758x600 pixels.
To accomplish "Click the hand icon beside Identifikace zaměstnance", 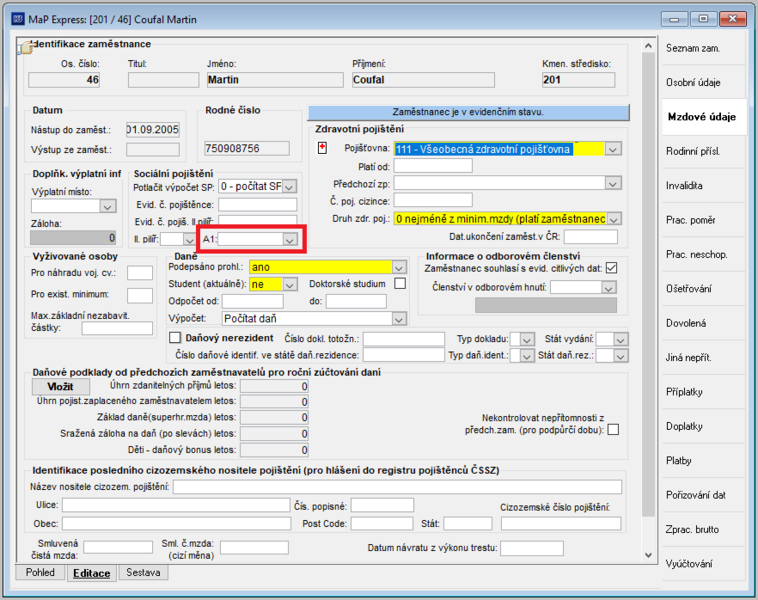I will (x=25, y=48).
